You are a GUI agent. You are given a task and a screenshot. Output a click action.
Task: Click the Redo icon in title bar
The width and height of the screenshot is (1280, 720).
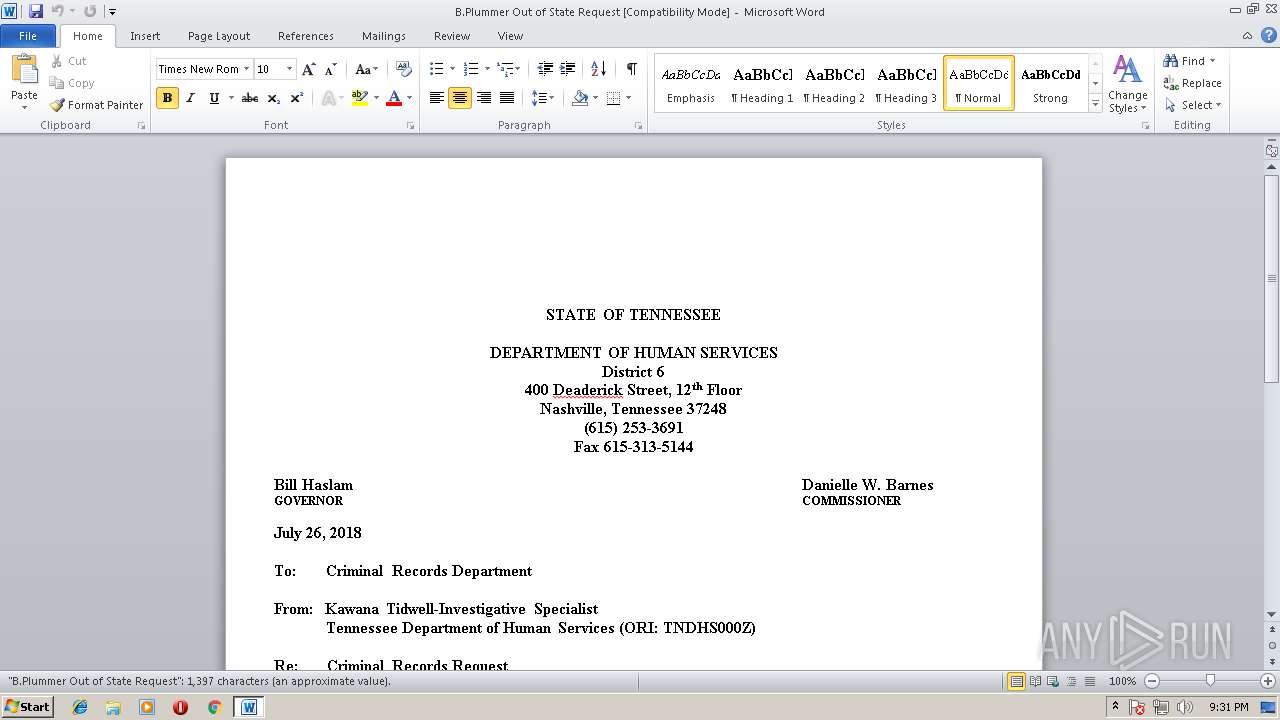(x=90, y=11)
